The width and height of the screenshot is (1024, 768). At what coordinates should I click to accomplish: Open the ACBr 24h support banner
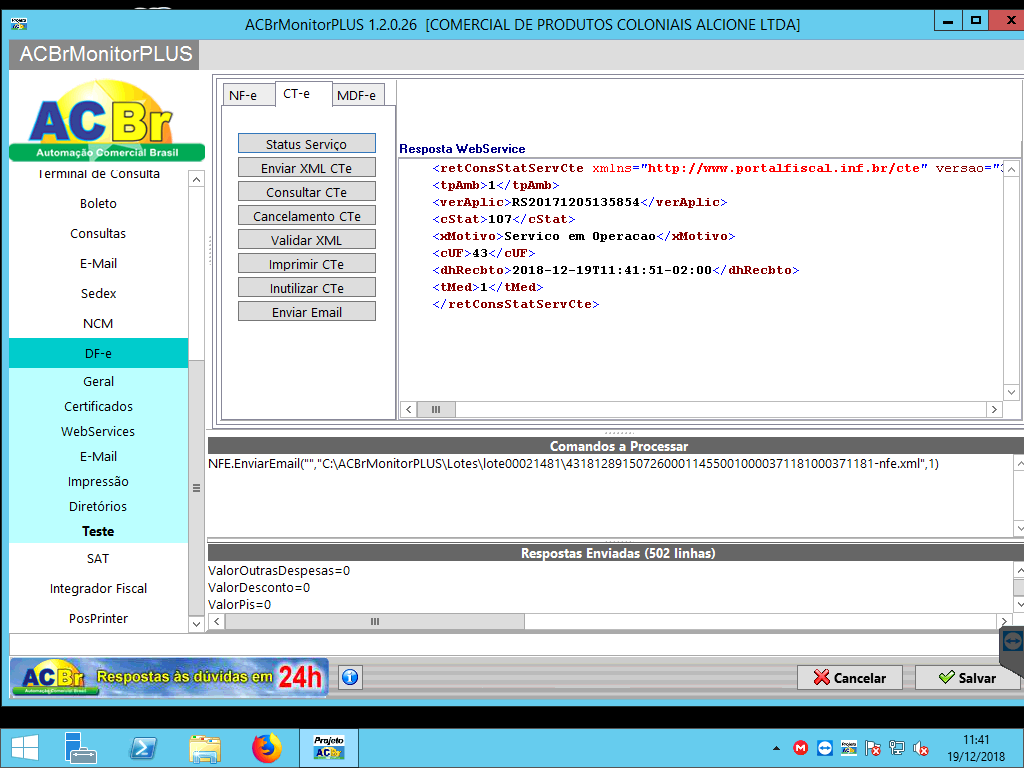(169, 677)
